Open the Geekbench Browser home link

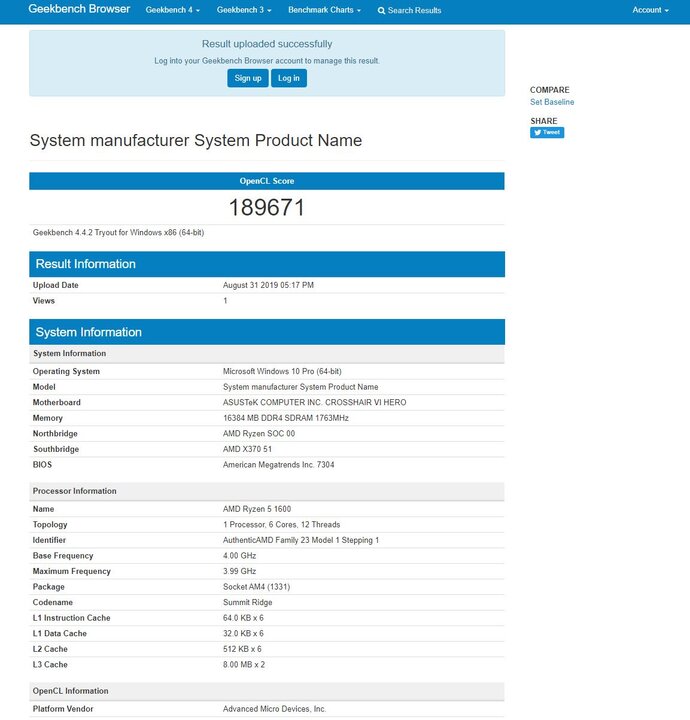click(x=79, y=9)
